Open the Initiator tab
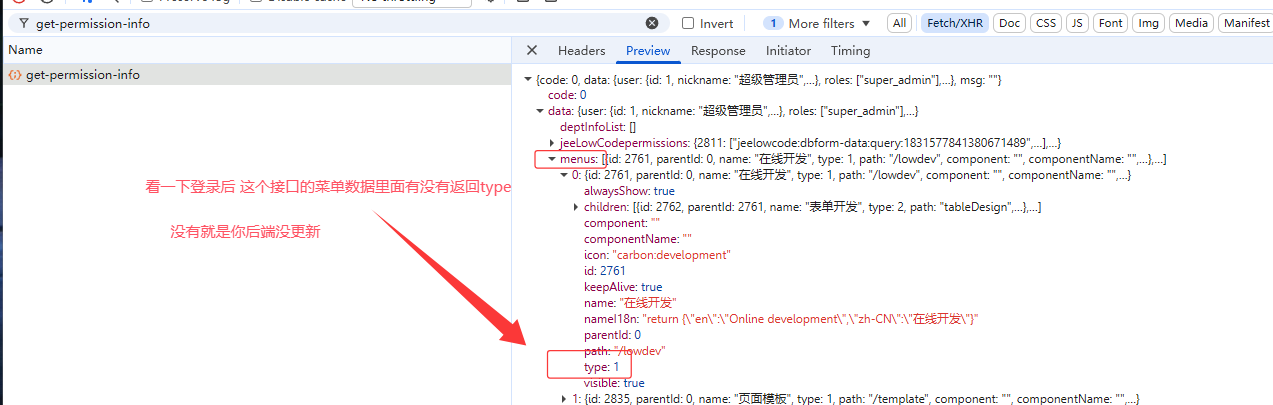 click(x=788, y=50)
